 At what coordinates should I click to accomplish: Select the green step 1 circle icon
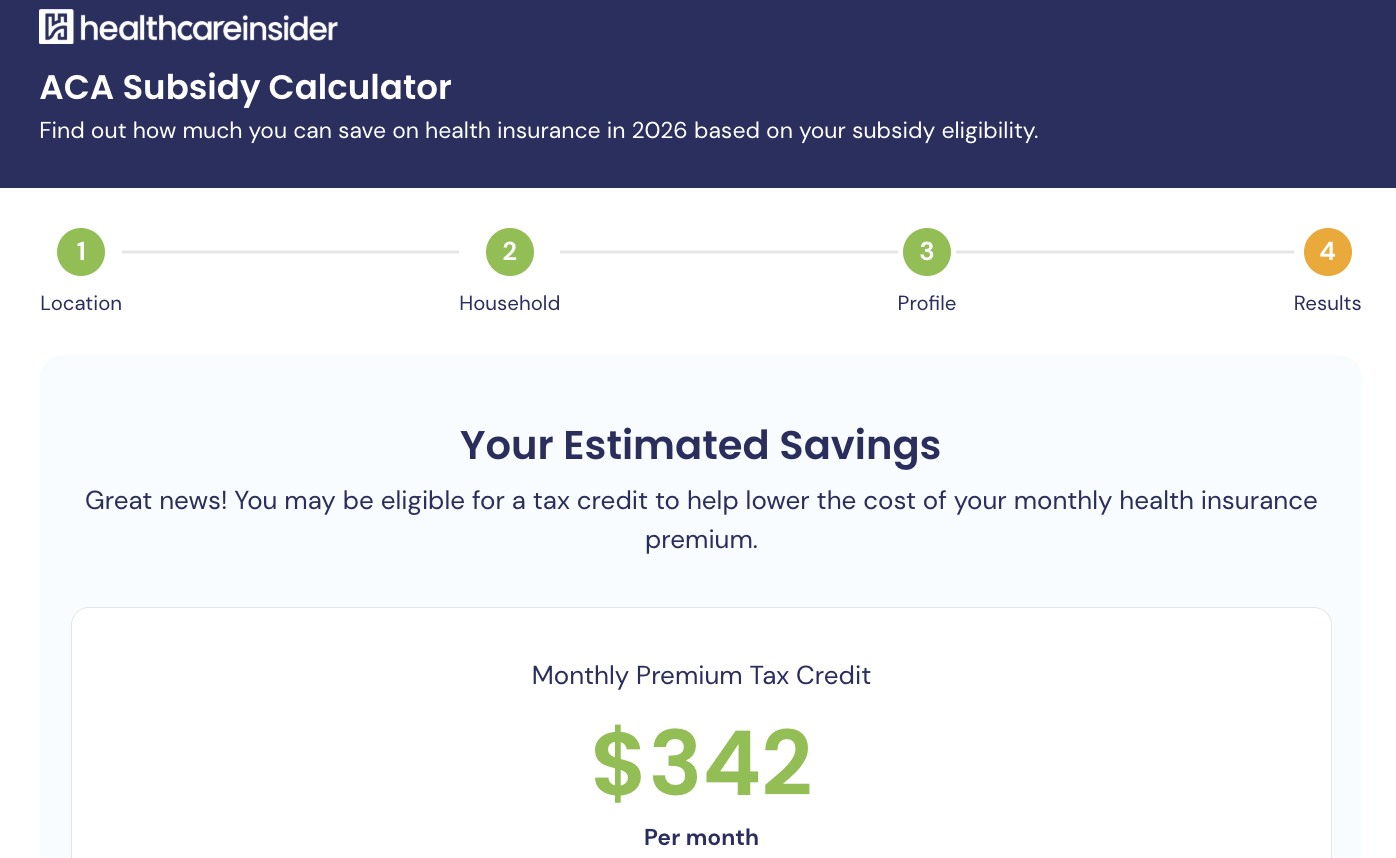point(81,252)
